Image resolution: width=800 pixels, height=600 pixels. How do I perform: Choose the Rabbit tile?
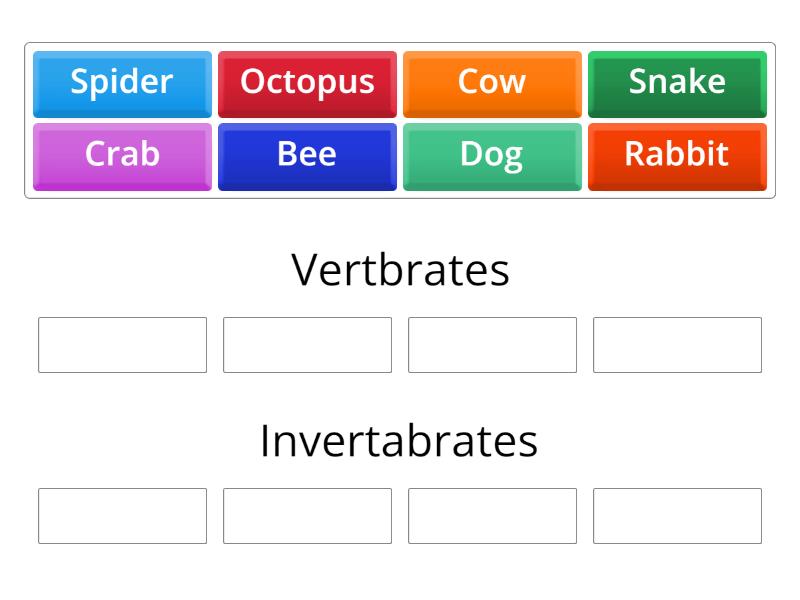[x=677, y=155]
